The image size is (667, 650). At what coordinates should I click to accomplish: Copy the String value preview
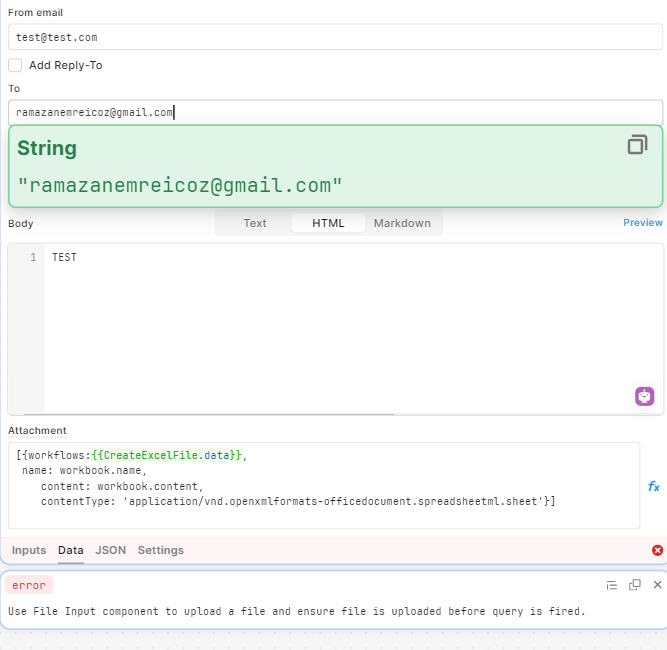pyautogui.click(x=637, y=144)
